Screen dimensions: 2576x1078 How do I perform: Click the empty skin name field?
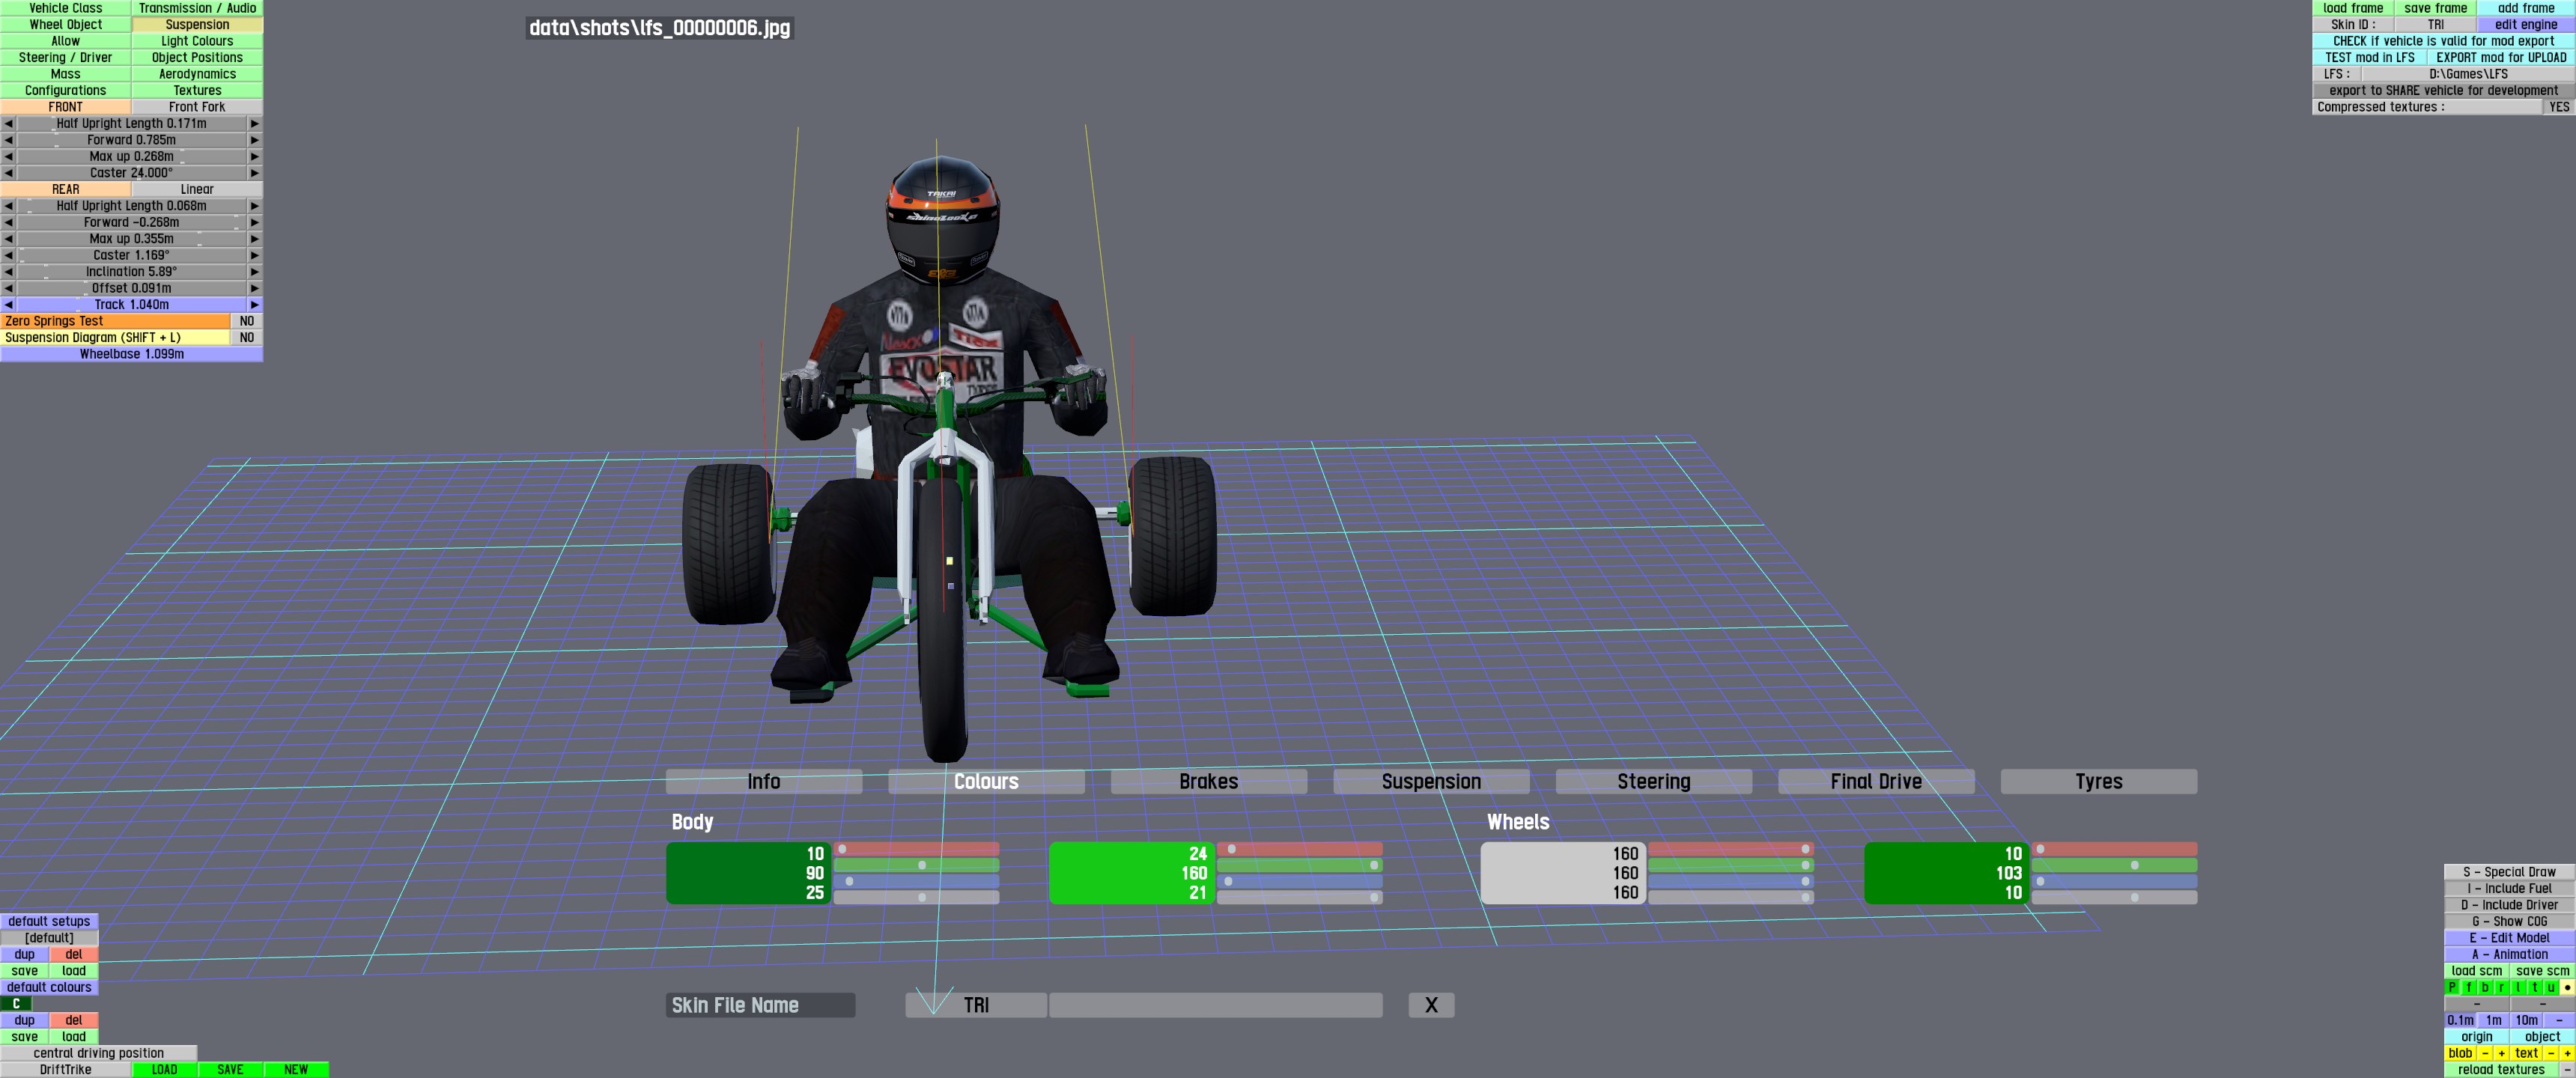(x=1215, y=1005)
